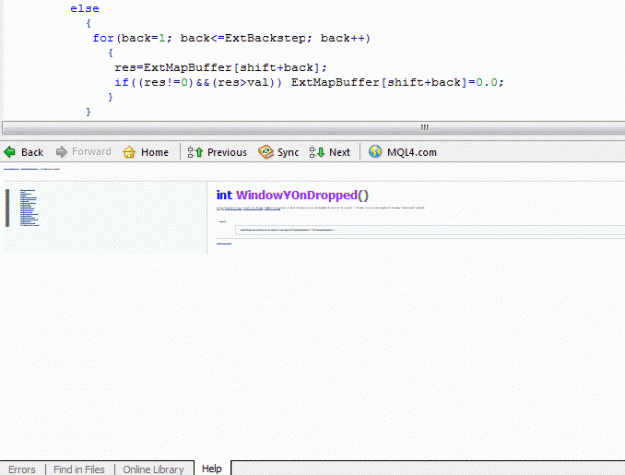
Task: Click the 'res=ExtMapBuffer[shift+back];' code line
Action: tap(220, 67)
